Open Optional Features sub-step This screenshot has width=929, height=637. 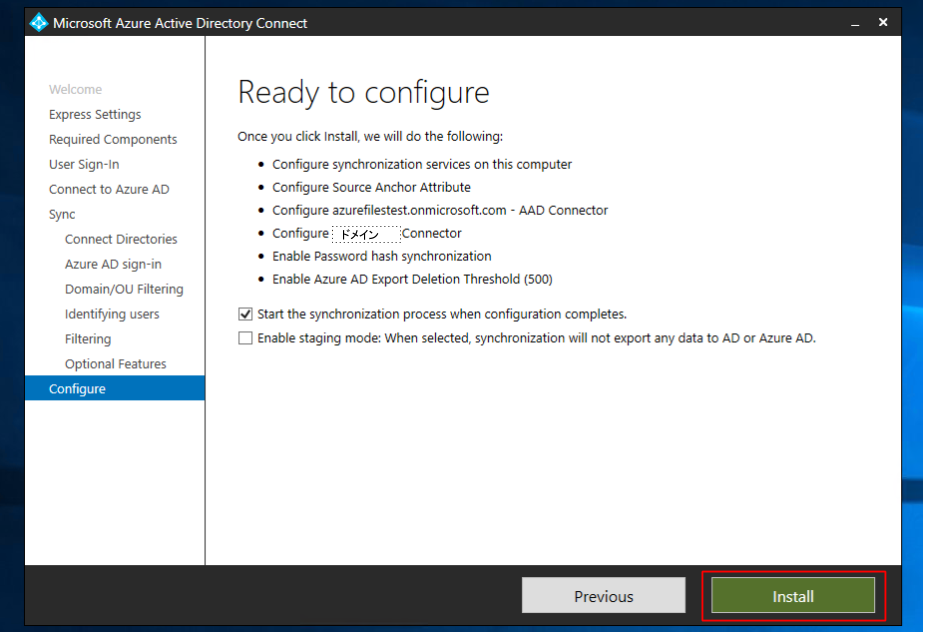[116, 364]
